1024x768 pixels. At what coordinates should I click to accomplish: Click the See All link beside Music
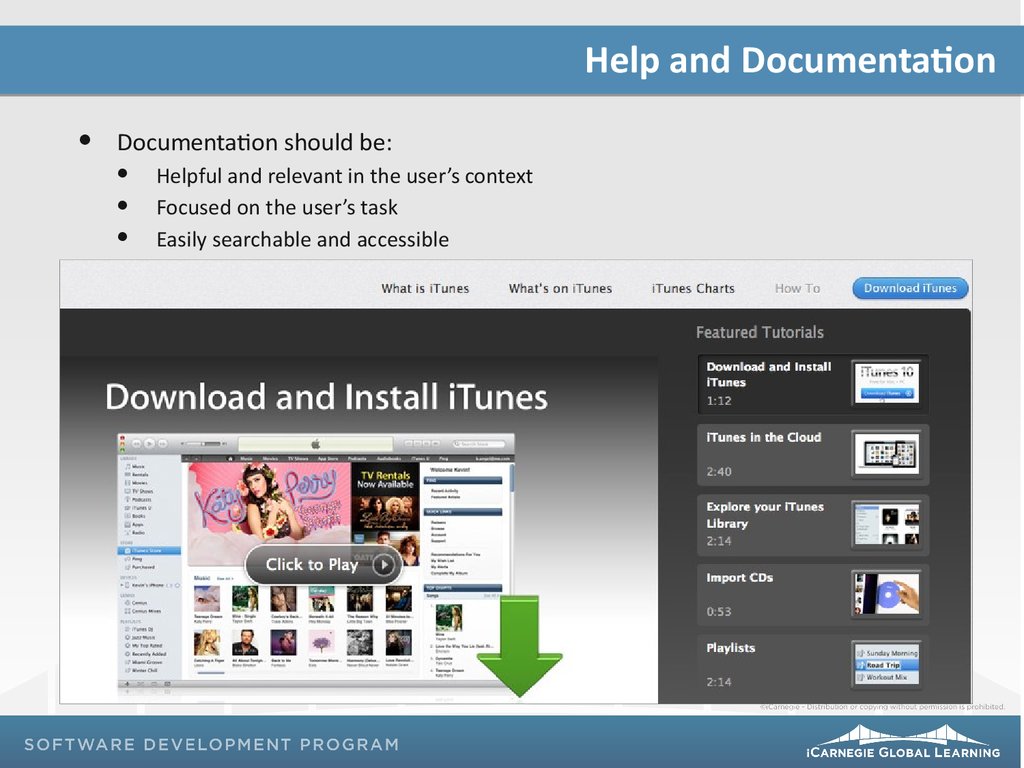(225, 579)
